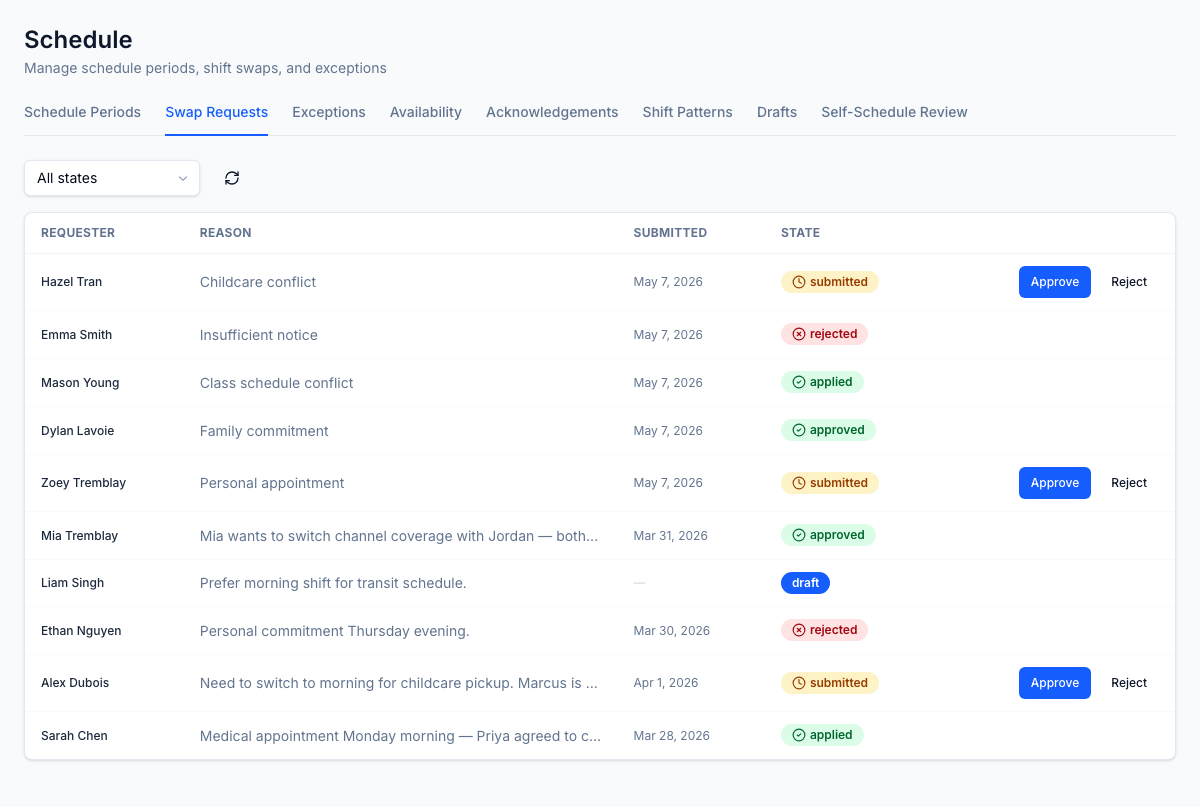
Task: Select requester name Liam Singh
Action: [x=72, y=583]
